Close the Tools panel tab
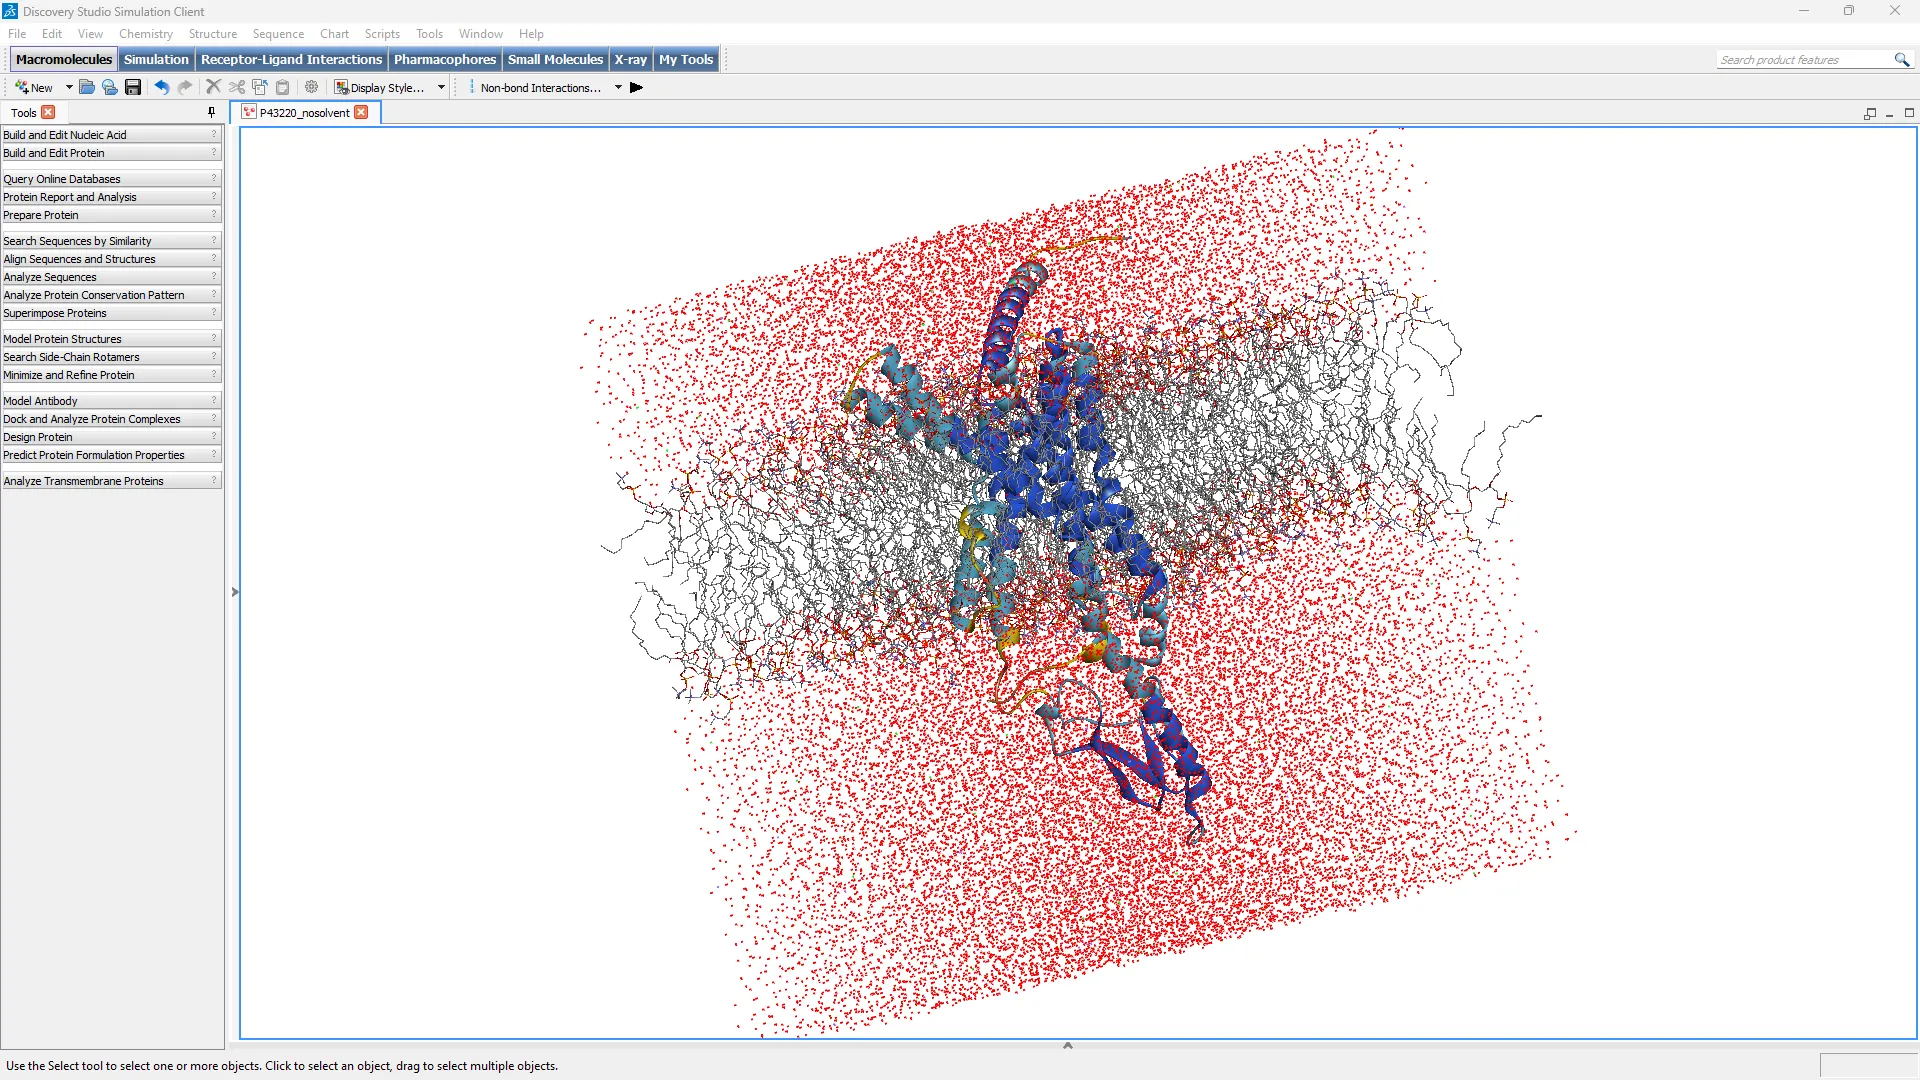The width and height of the screenshot is (1920, 1080). 48,112
